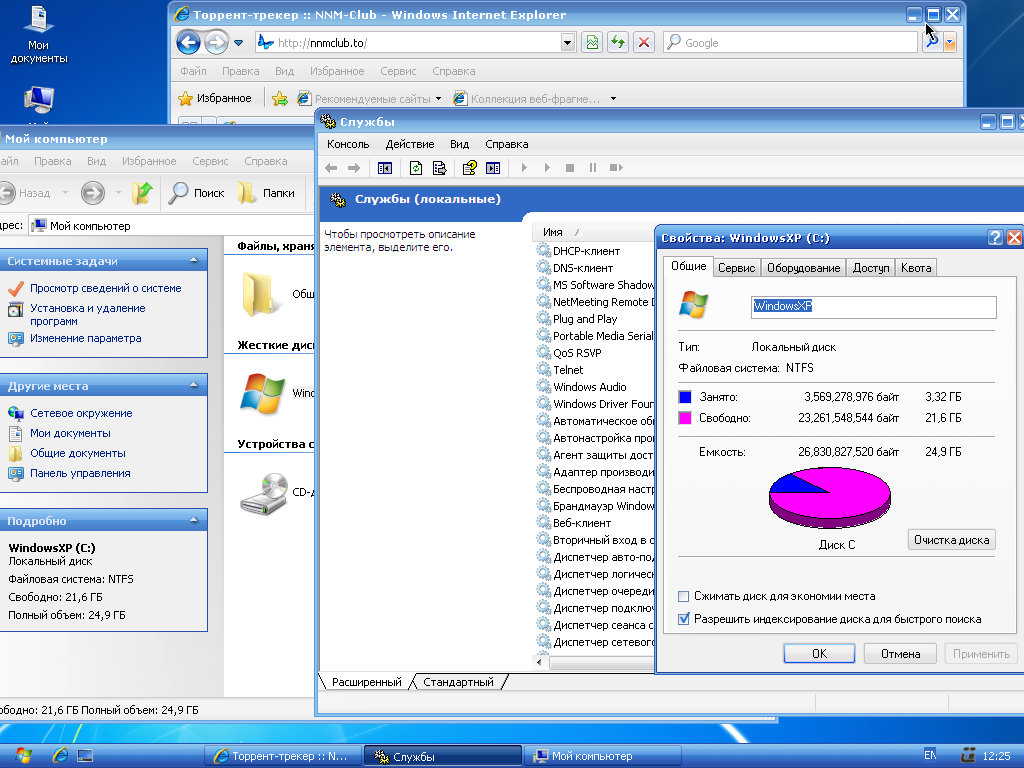
Task: Collapse the Системные задачи panel
Action: [193, 261]
